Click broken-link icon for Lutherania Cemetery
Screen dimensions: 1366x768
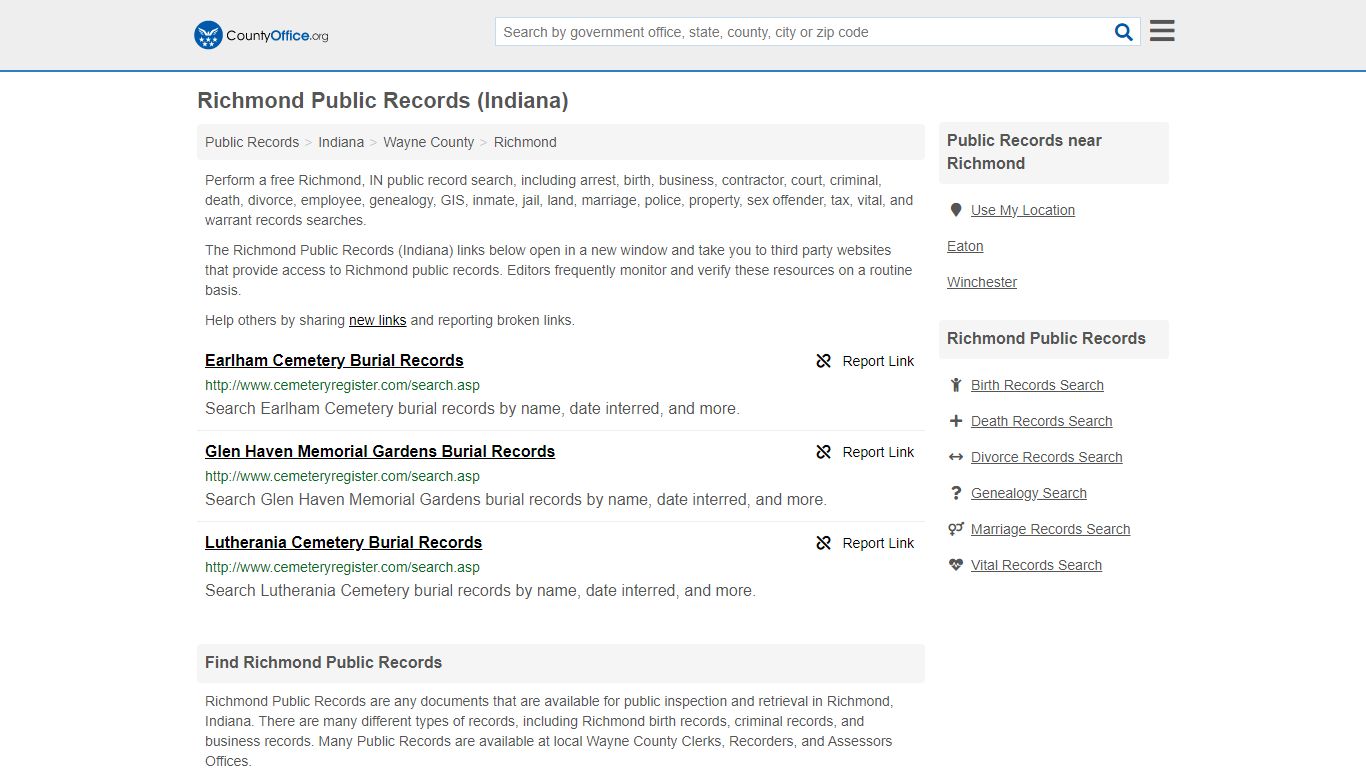pyautogui.click(x=823, y=543)
